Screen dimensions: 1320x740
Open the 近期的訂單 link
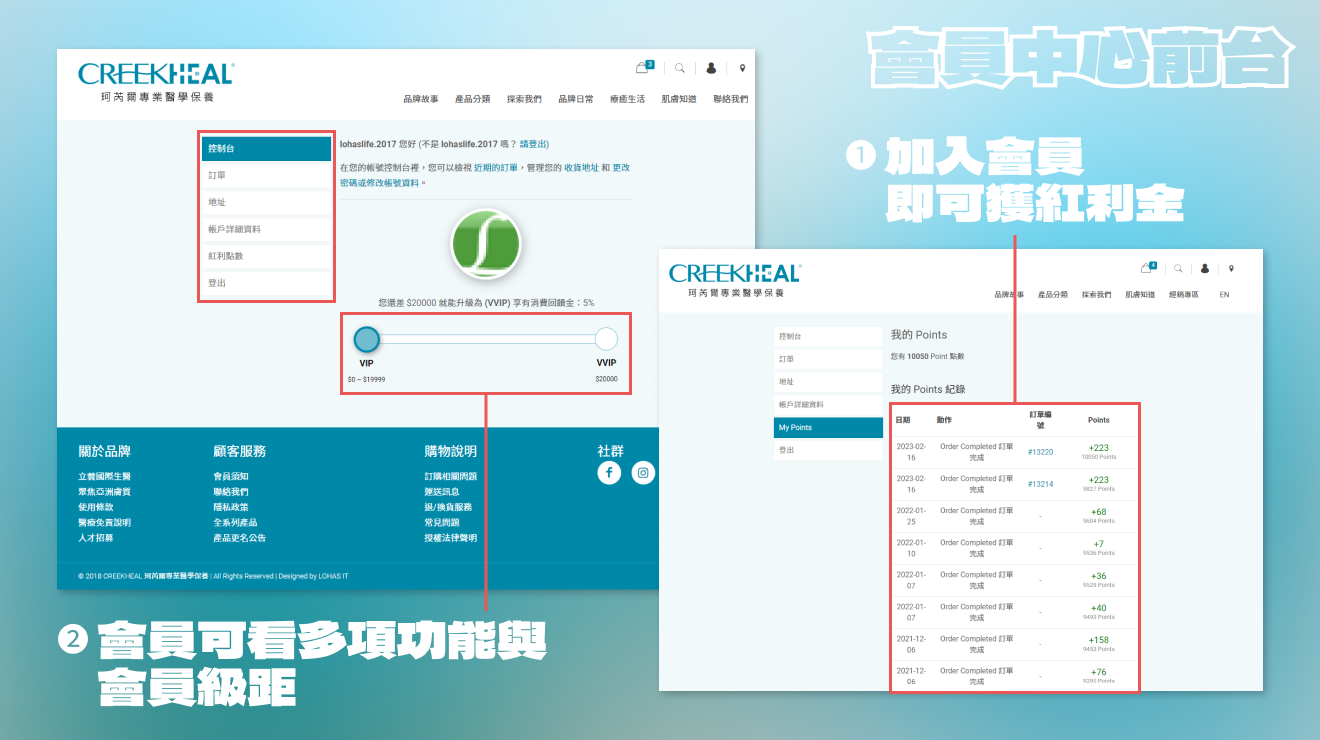click(x=496, y=168)
